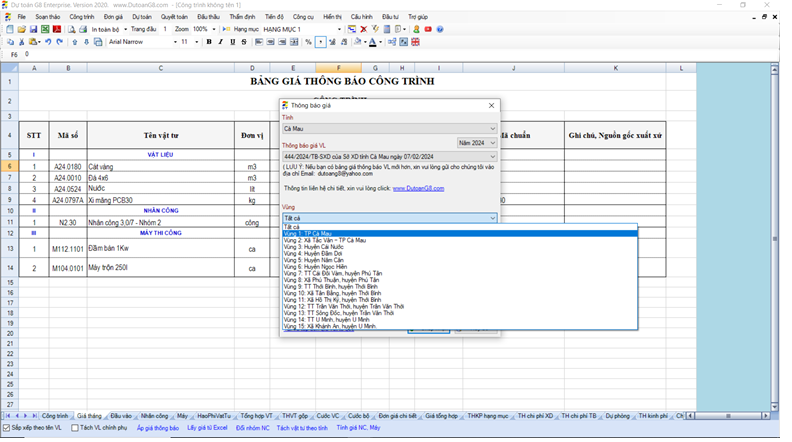Click the 'Cát vàng' material name cell
The height and width of the screenshot is (442, 792).
(x=101, y=167)
